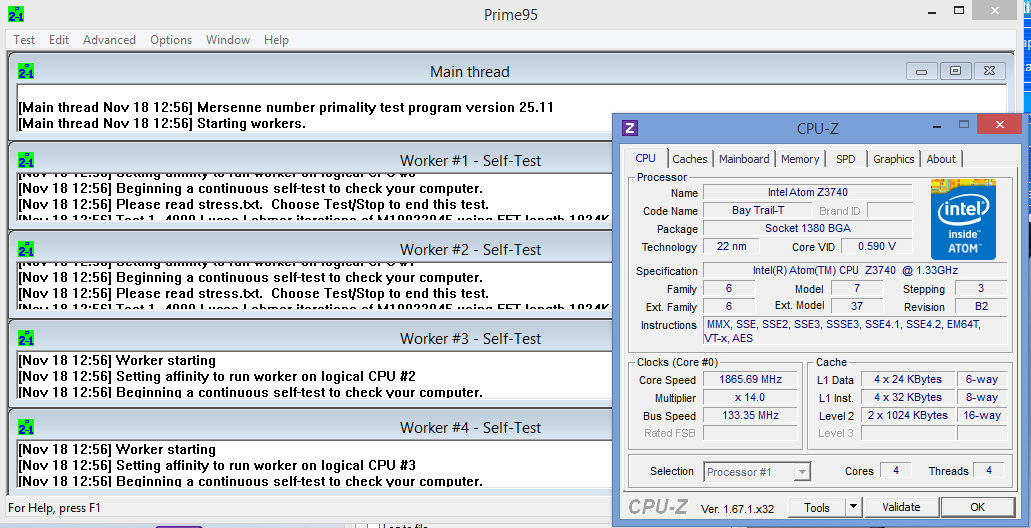1031x528 pixels.
Task: Click the Core Speed value 1865.69 MHz
Action: 750,379
